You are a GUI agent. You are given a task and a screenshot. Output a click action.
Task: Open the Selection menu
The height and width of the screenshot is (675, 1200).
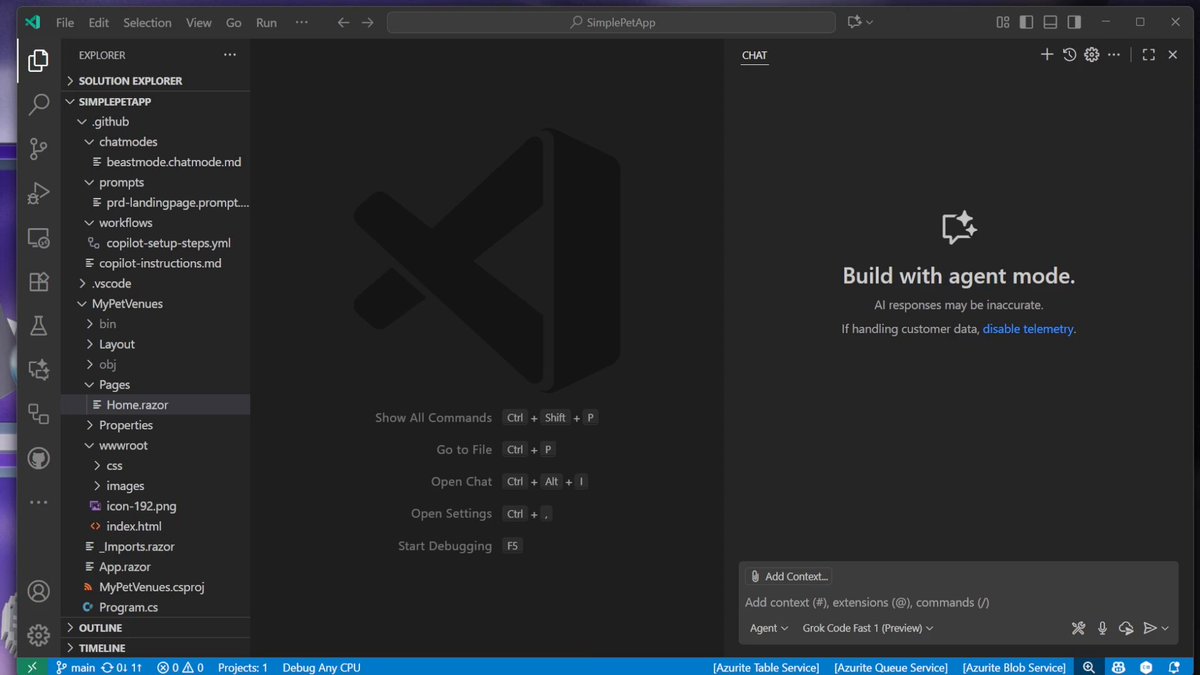pos(147,22)
